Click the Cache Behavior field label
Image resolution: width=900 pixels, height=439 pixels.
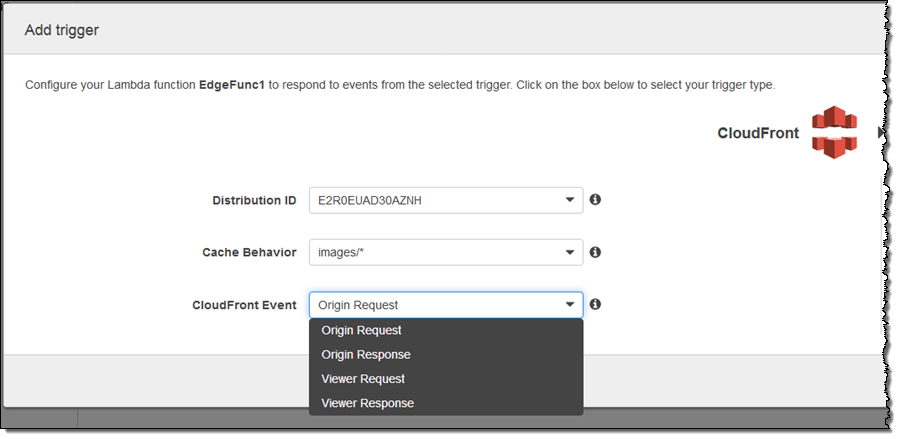(x=249, y=252)
